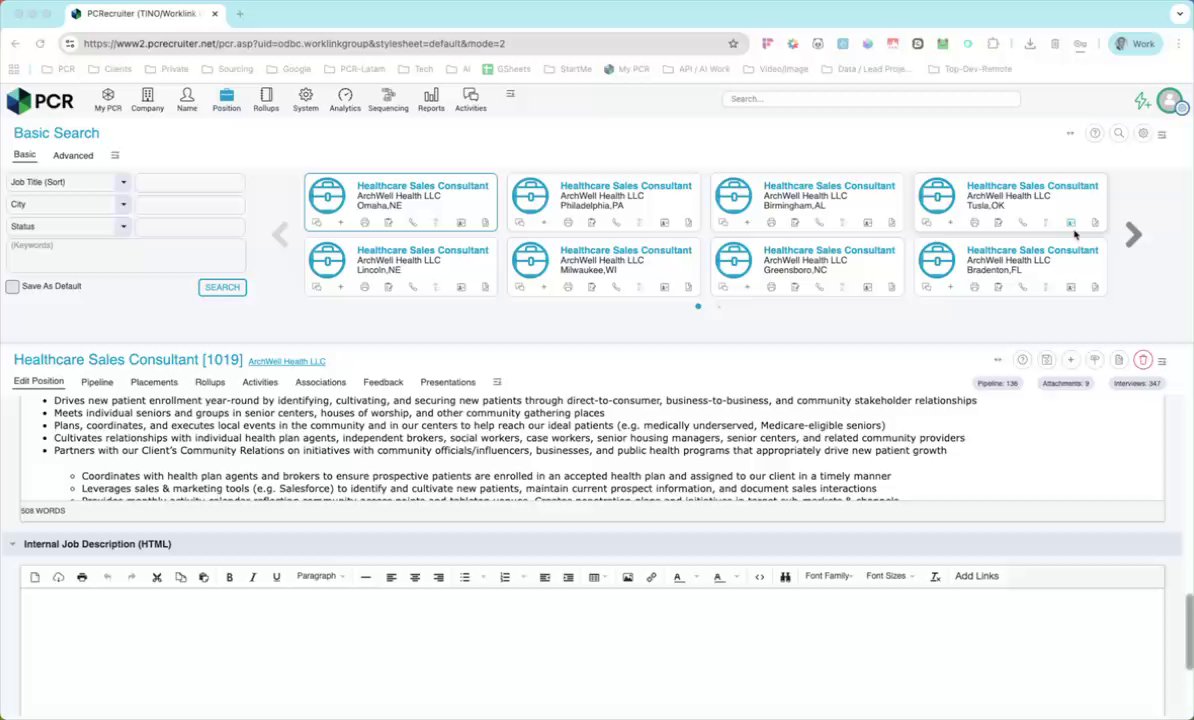
Task: Click the gear icon in Basic Search header
Action: coord(1143,133)
